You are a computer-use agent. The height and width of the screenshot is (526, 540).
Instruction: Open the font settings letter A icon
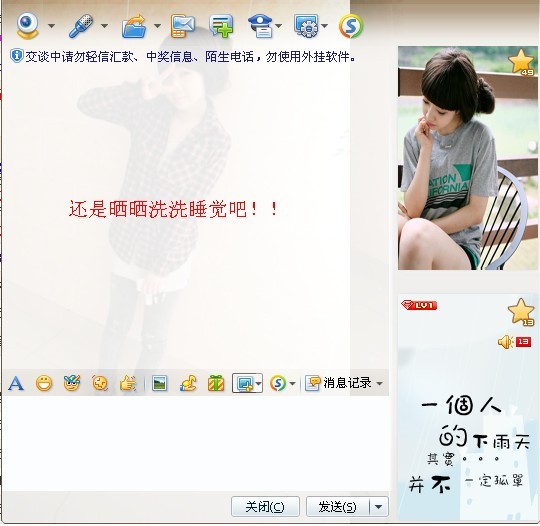point(16,383)
